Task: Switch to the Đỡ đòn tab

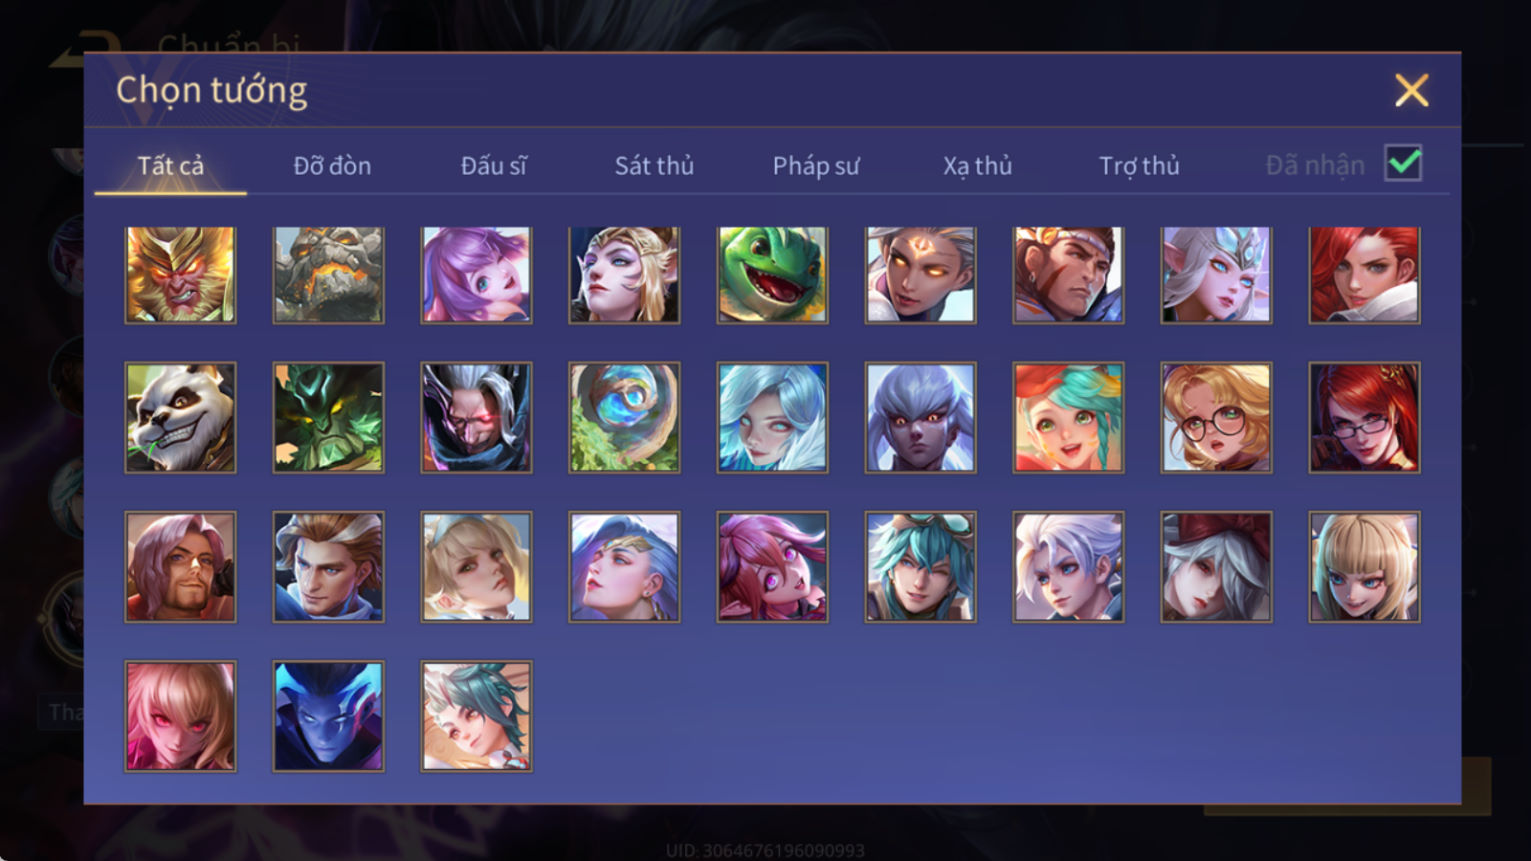Action: tap(332, 166)
